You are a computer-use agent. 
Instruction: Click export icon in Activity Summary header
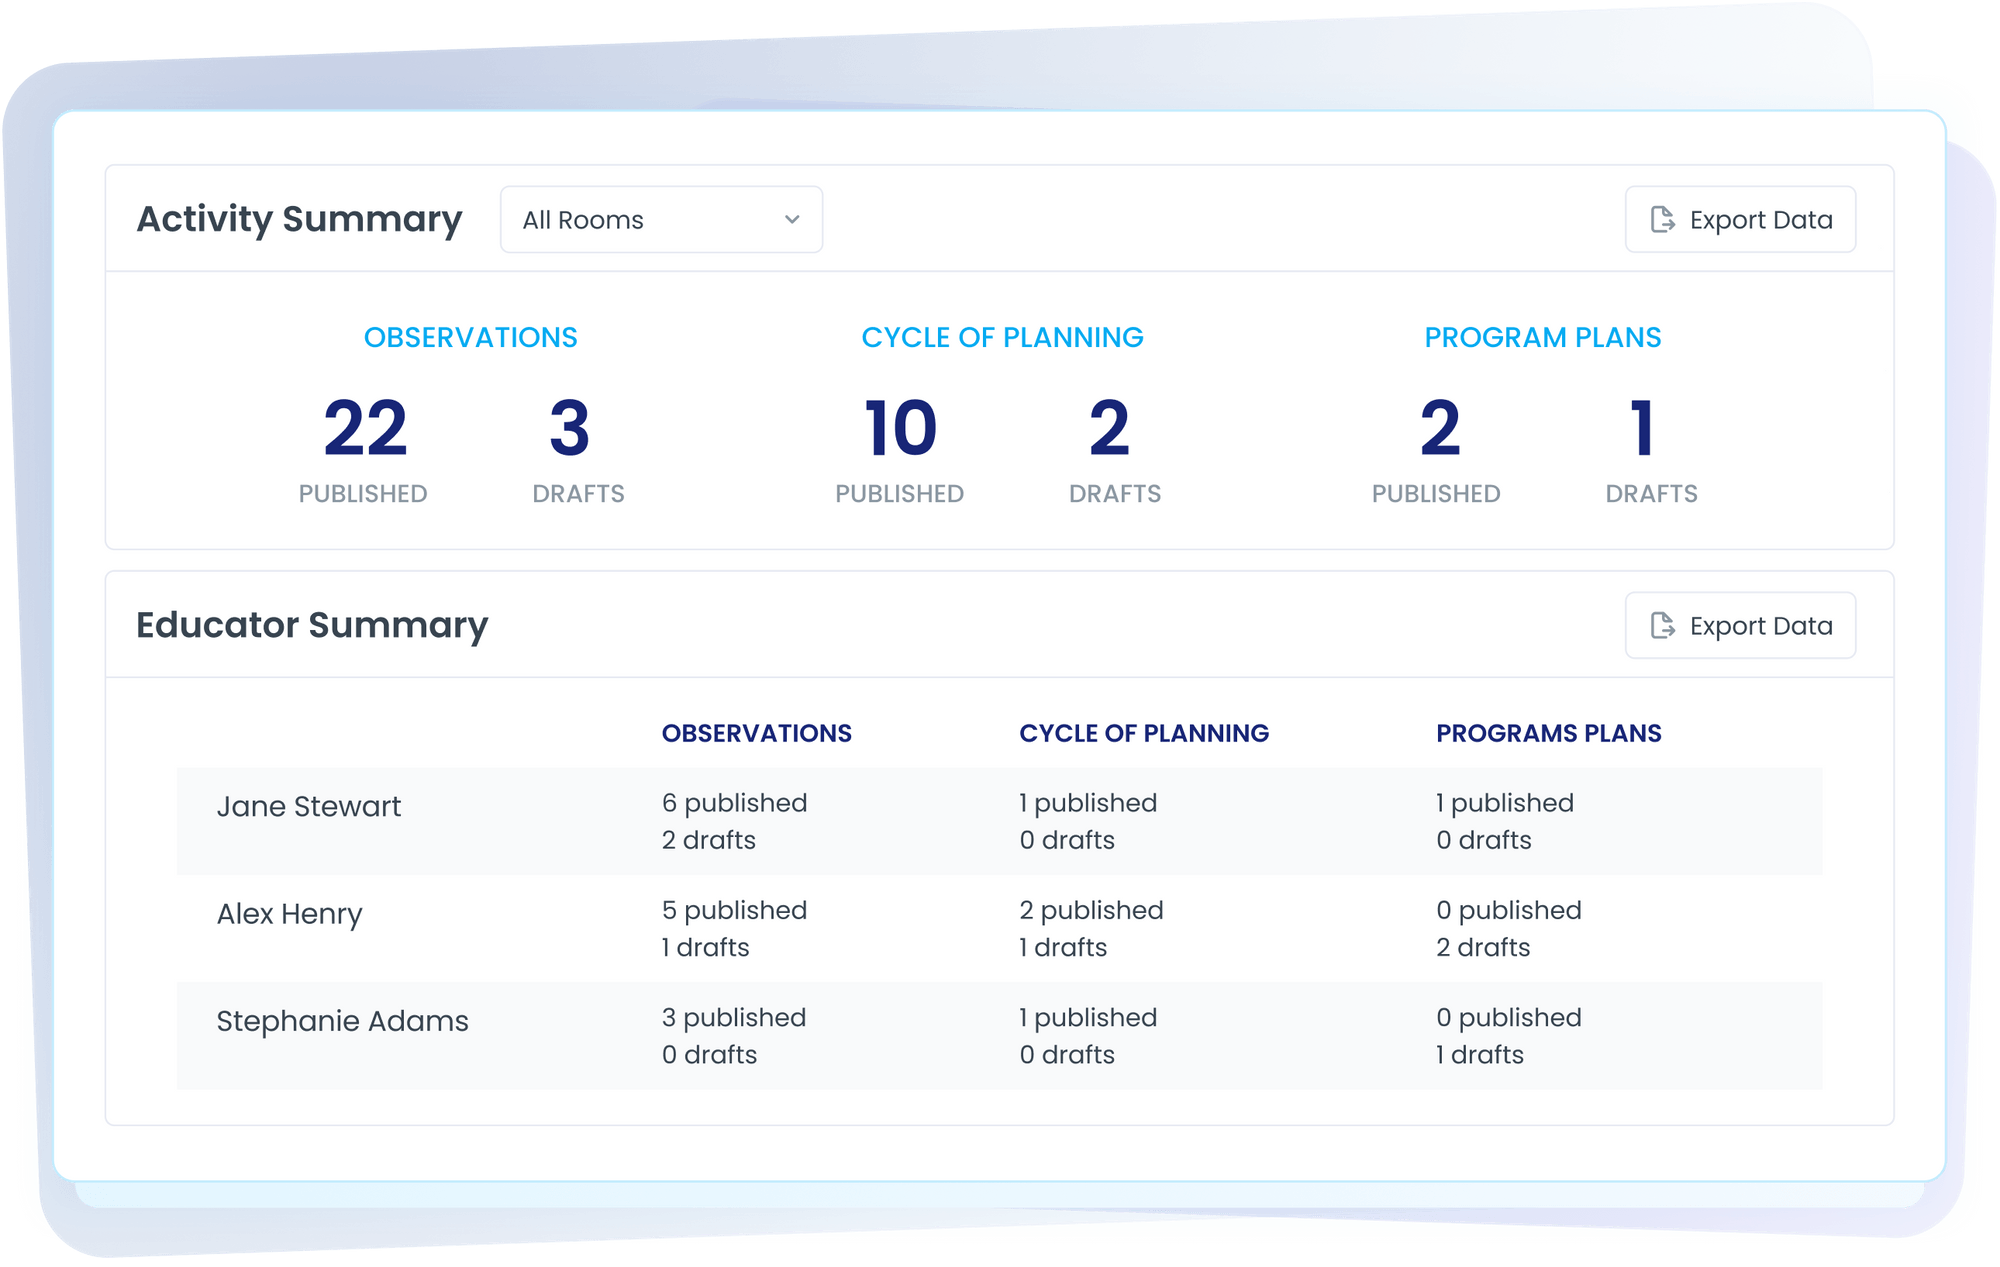pos(1662,220)
